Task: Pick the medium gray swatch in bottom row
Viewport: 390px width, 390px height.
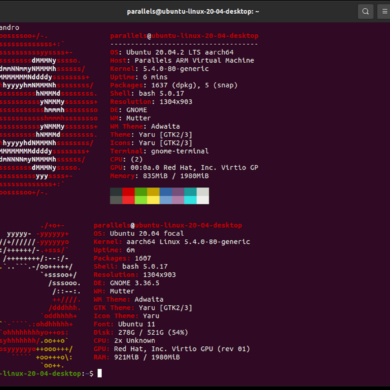Action: (116, 200)
